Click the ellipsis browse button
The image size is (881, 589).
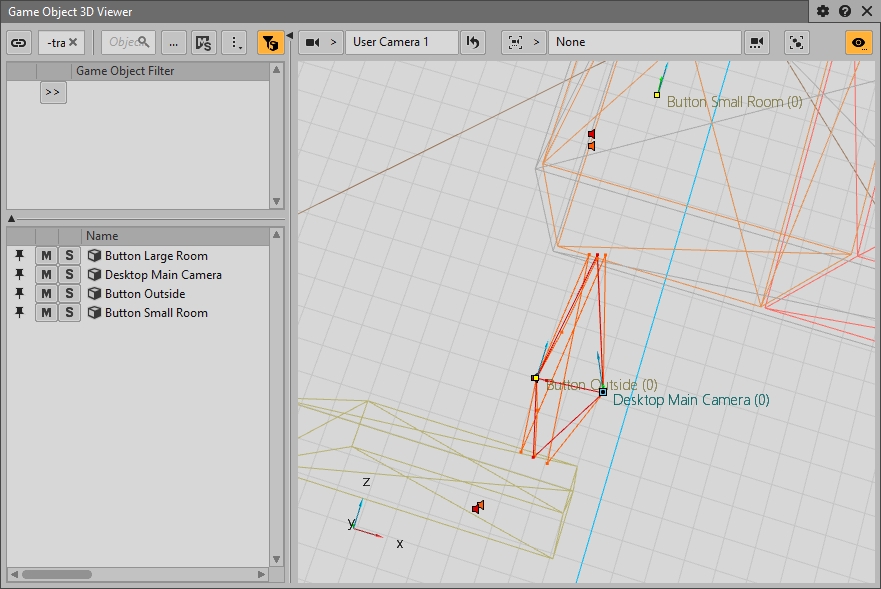pos(173,42)
